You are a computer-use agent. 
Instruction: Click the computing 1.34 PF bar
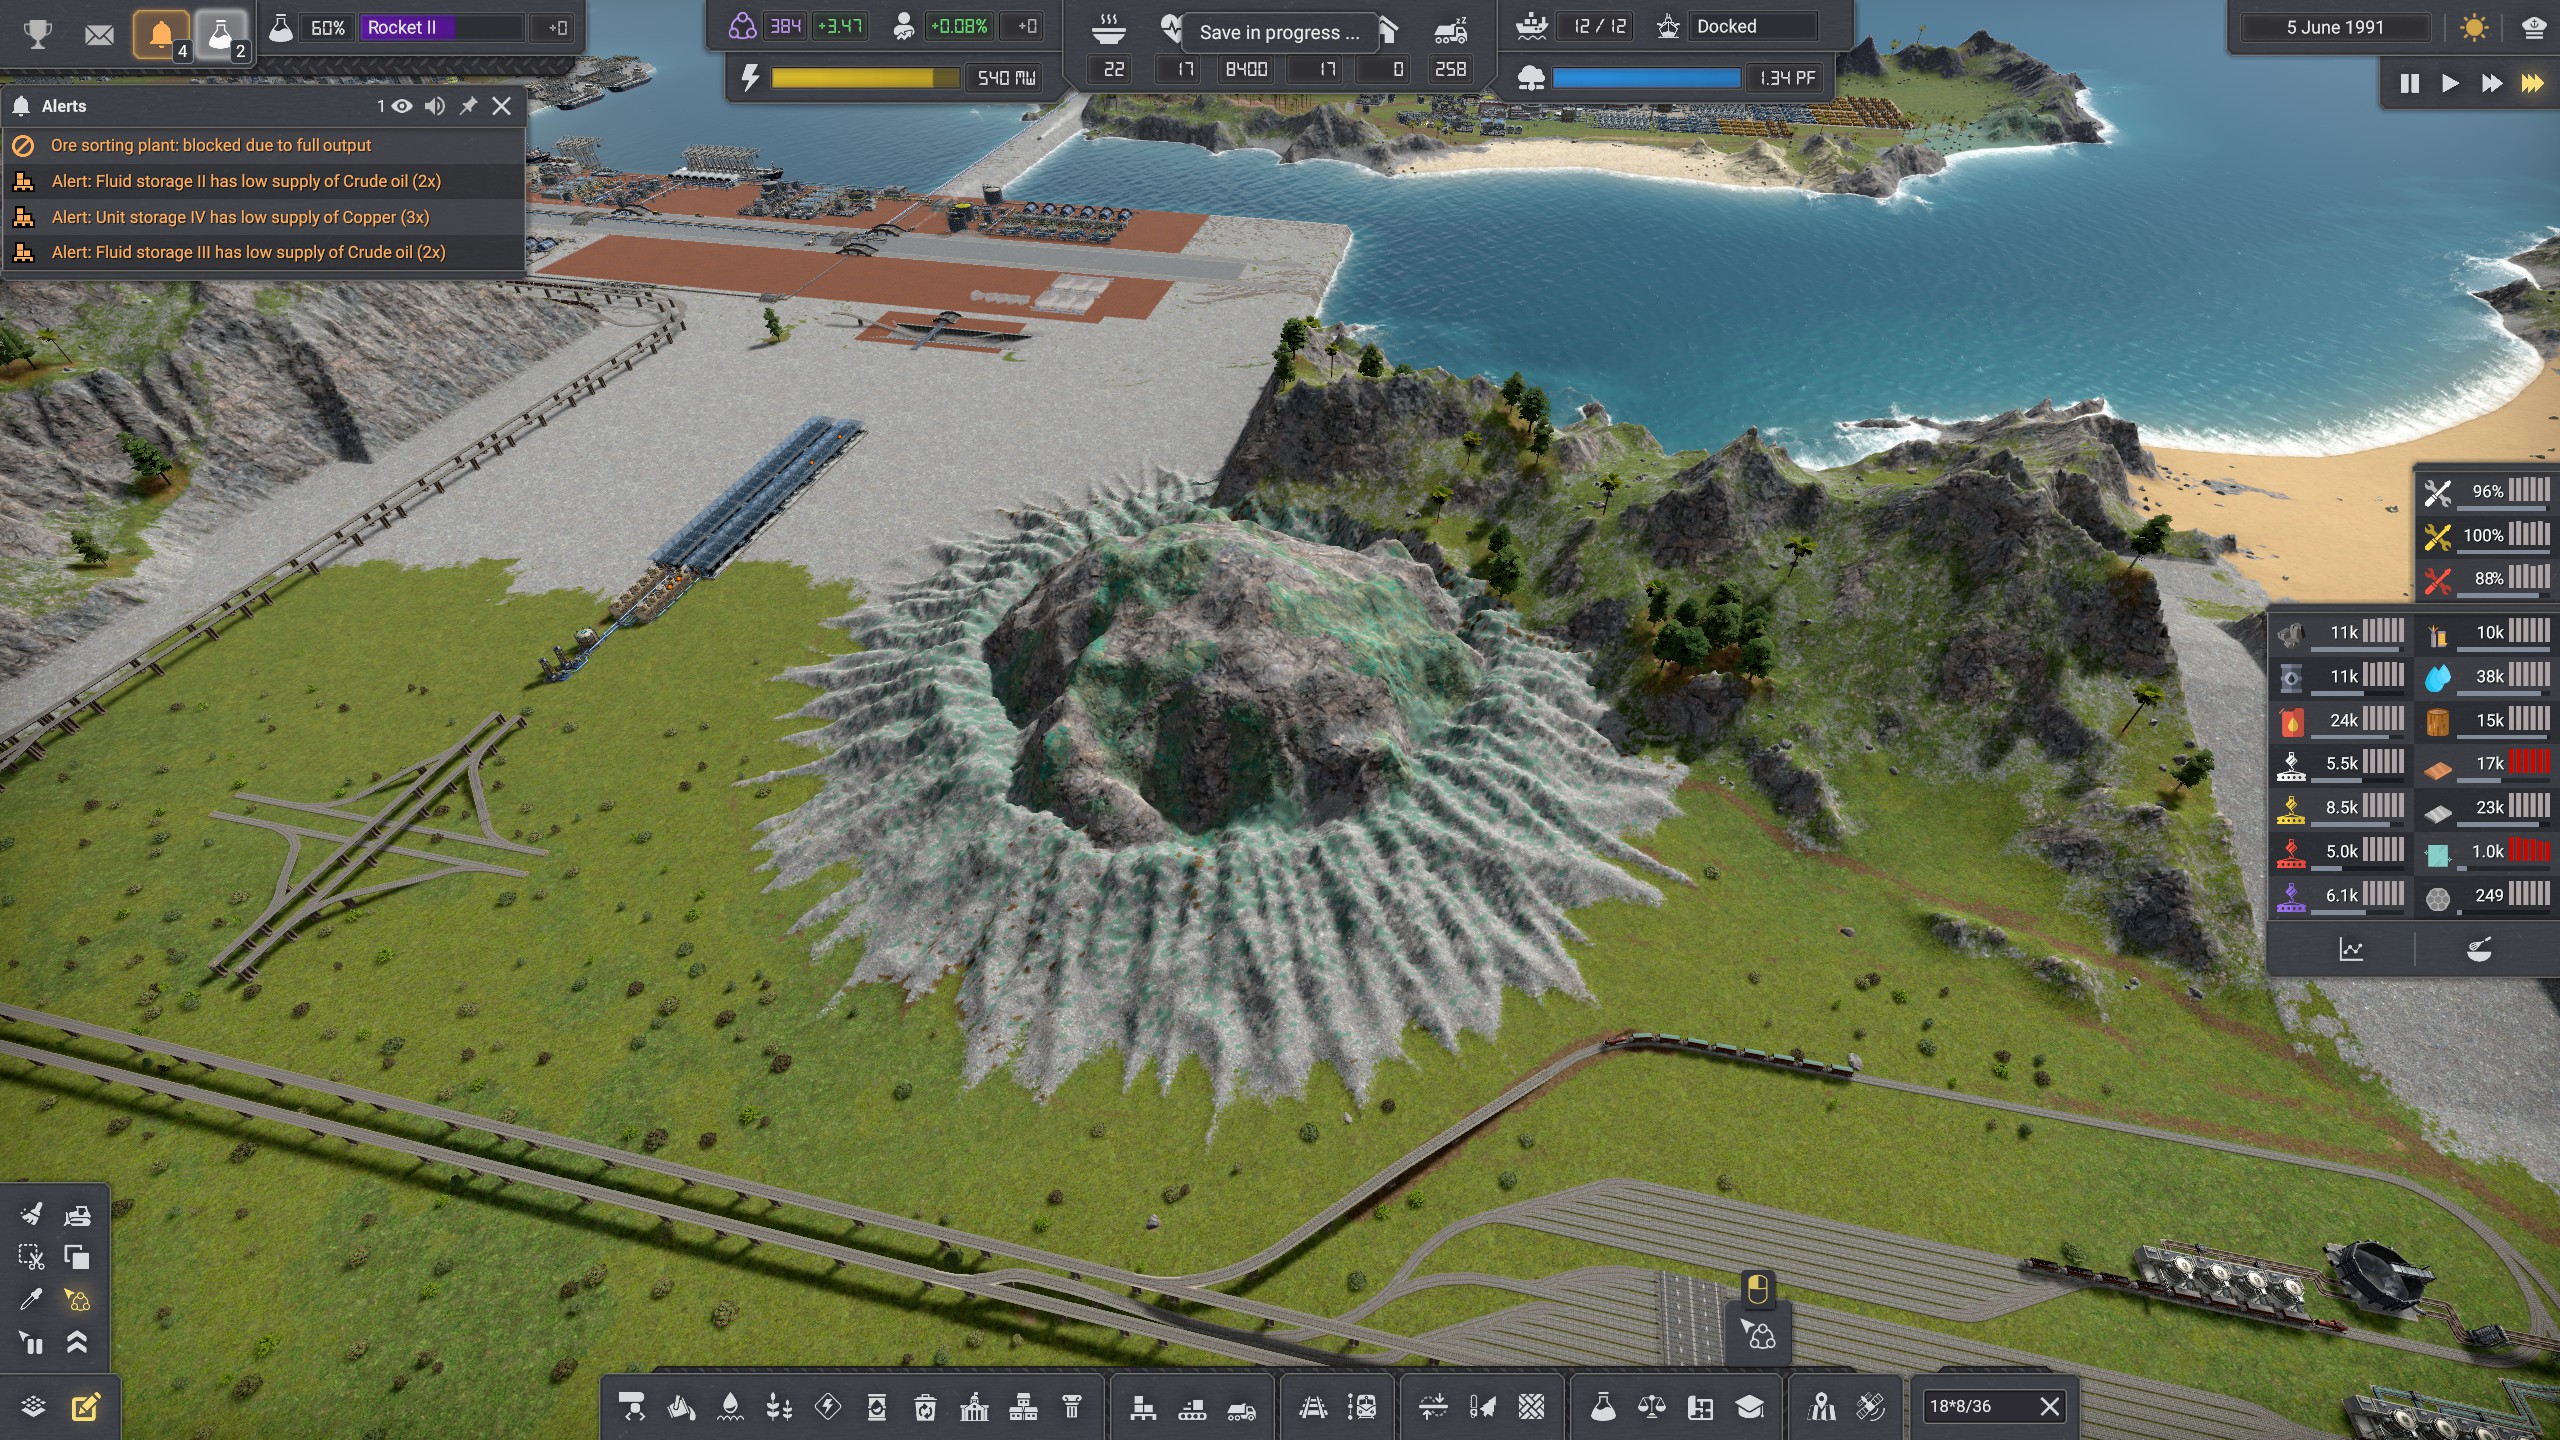(x=1646, y=78)
